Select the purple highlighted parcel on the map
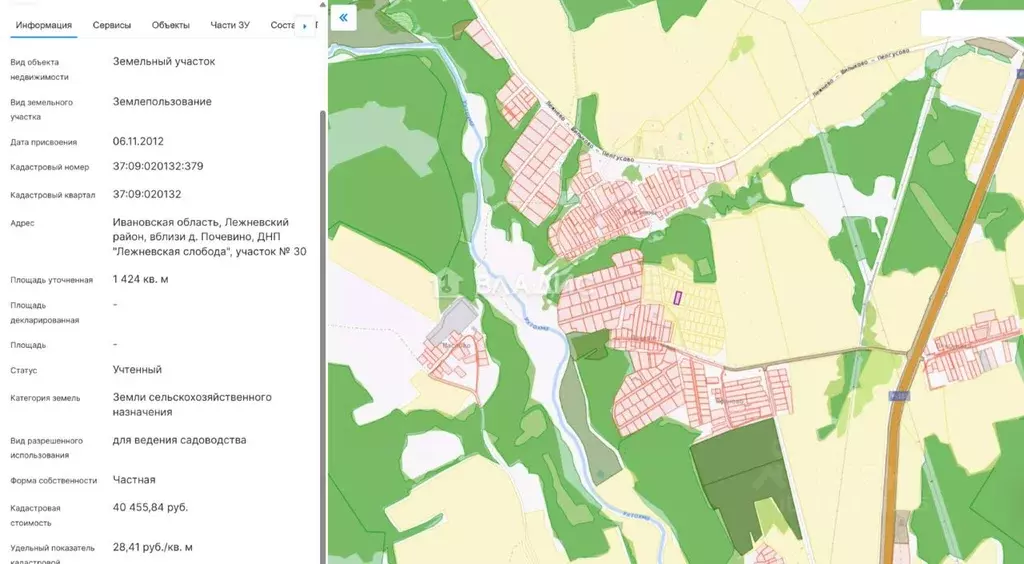This screenshot has width=1024, height=564. pyautogui.click(x=679, y=297)
